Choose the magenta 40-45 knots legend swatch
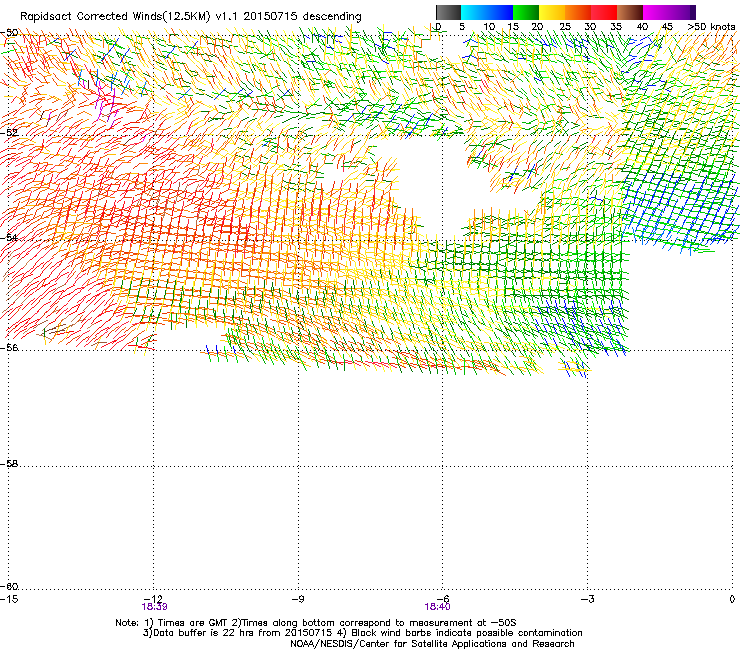 (656, 12)
